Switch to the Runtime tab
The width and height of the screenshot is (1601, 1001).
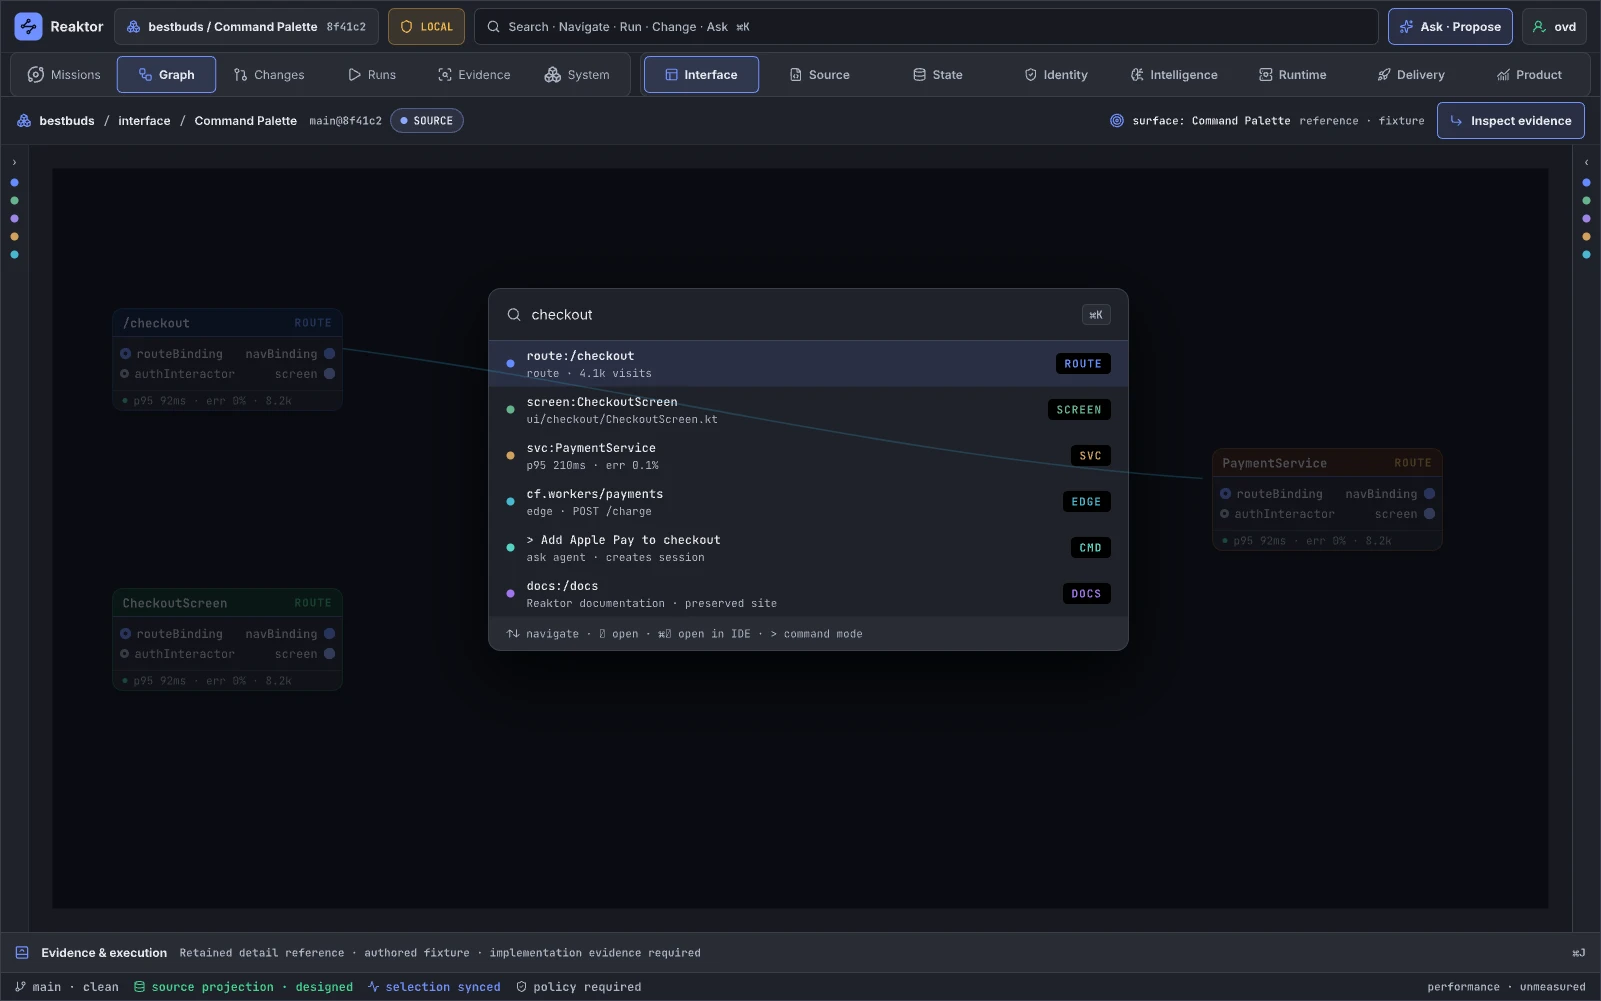1292,75
